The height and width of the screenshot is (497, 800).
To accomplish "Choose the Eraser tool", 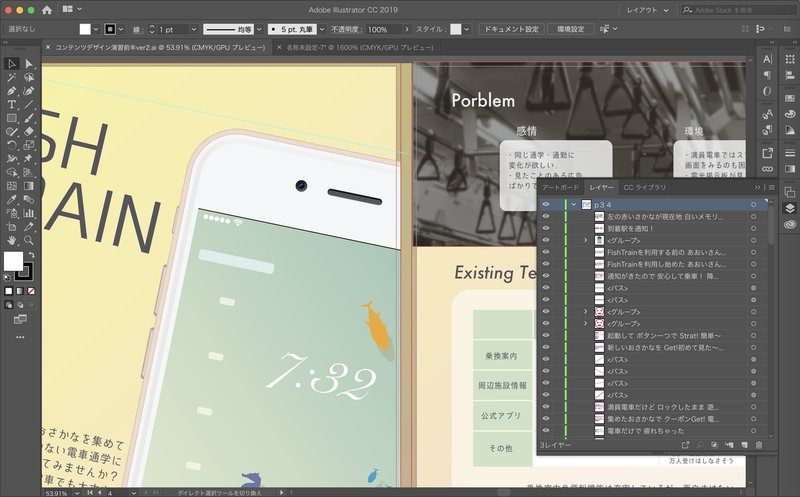I will pos(29,132).
